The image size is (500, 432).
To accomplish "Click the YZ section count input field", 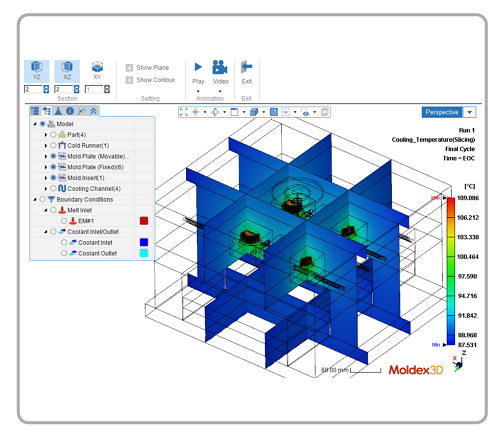I will pyautogui.click(x=34, y=89).
